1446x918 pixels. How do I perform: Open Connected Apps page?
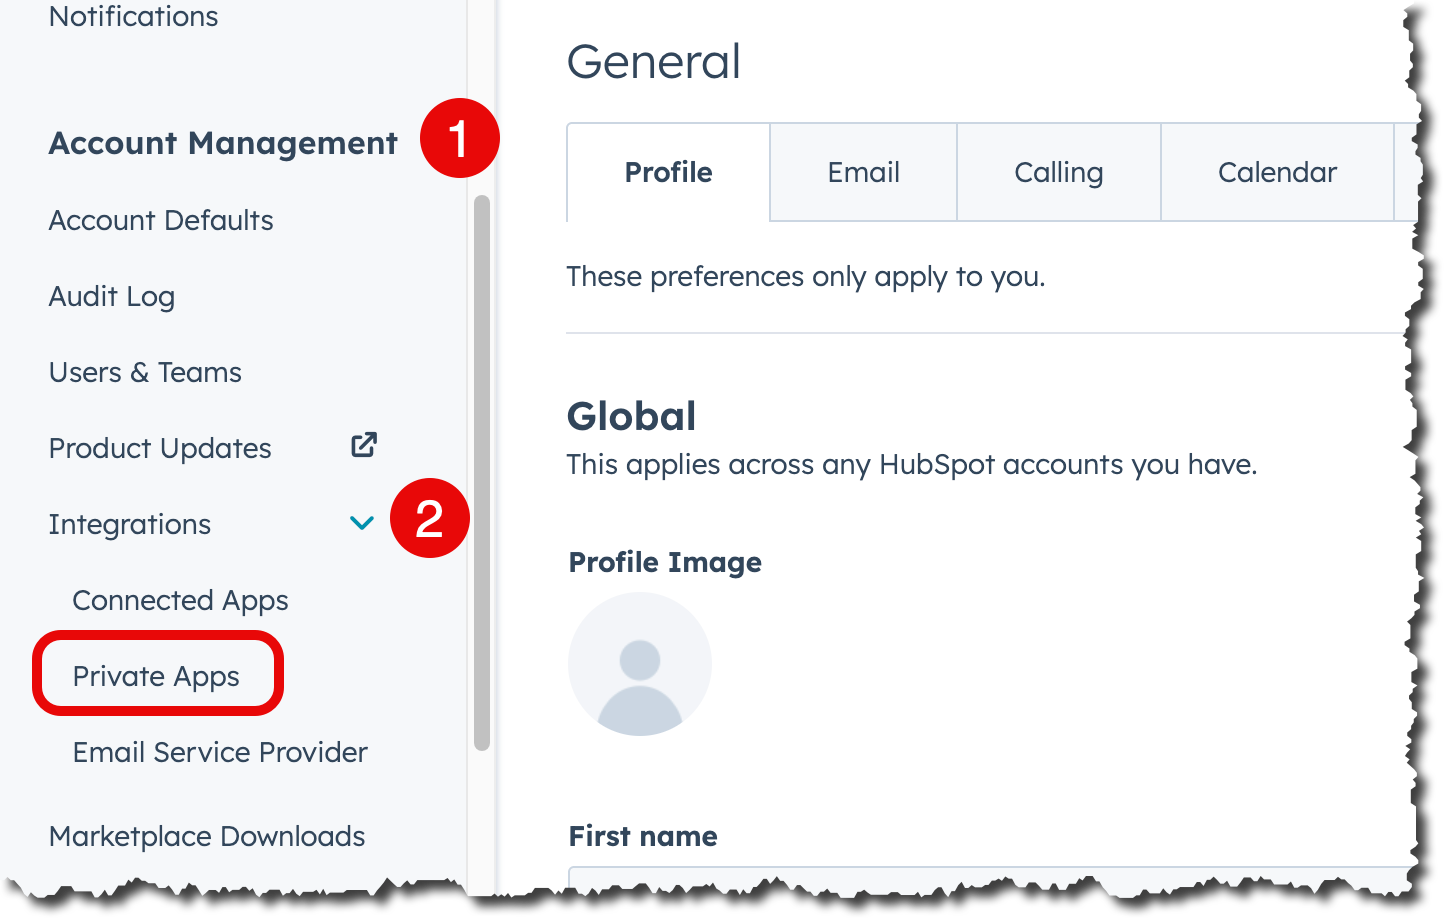(180, 600)
